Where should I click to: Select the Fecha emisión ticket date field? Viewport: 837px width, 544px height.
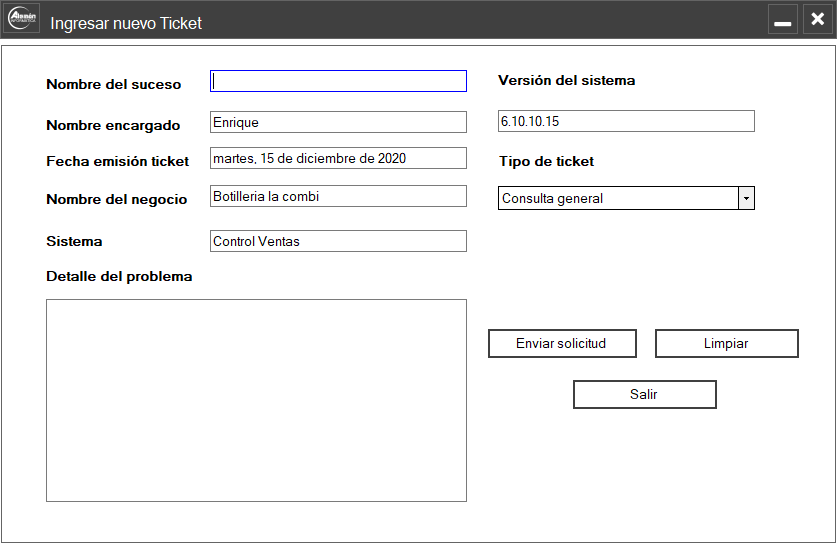[x=338, y=158]
